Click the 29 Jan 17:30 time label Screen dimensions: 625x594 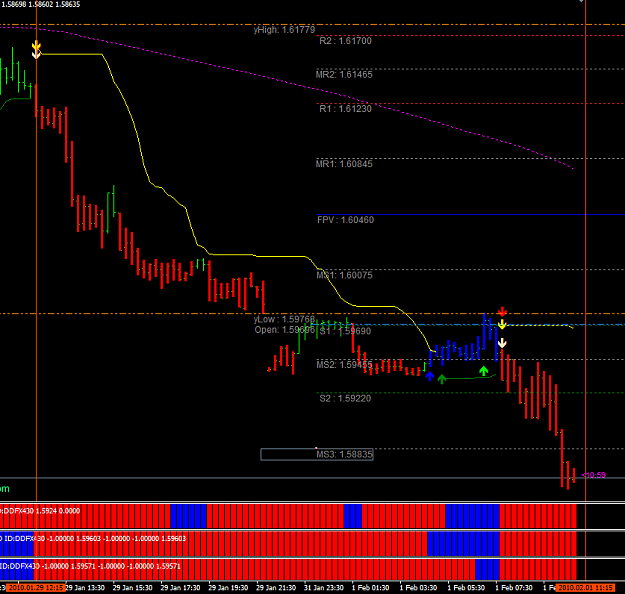click(180, 588)
